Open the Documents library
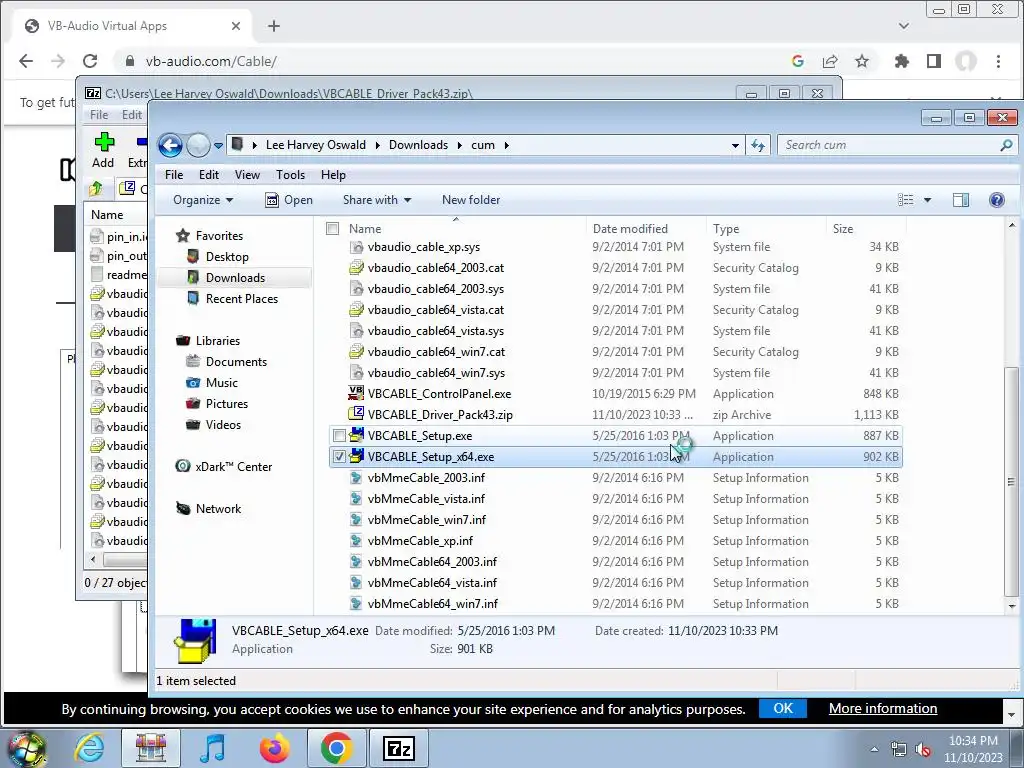The width and height of the screenshot is (1024, 768). (x=236, y=362)
